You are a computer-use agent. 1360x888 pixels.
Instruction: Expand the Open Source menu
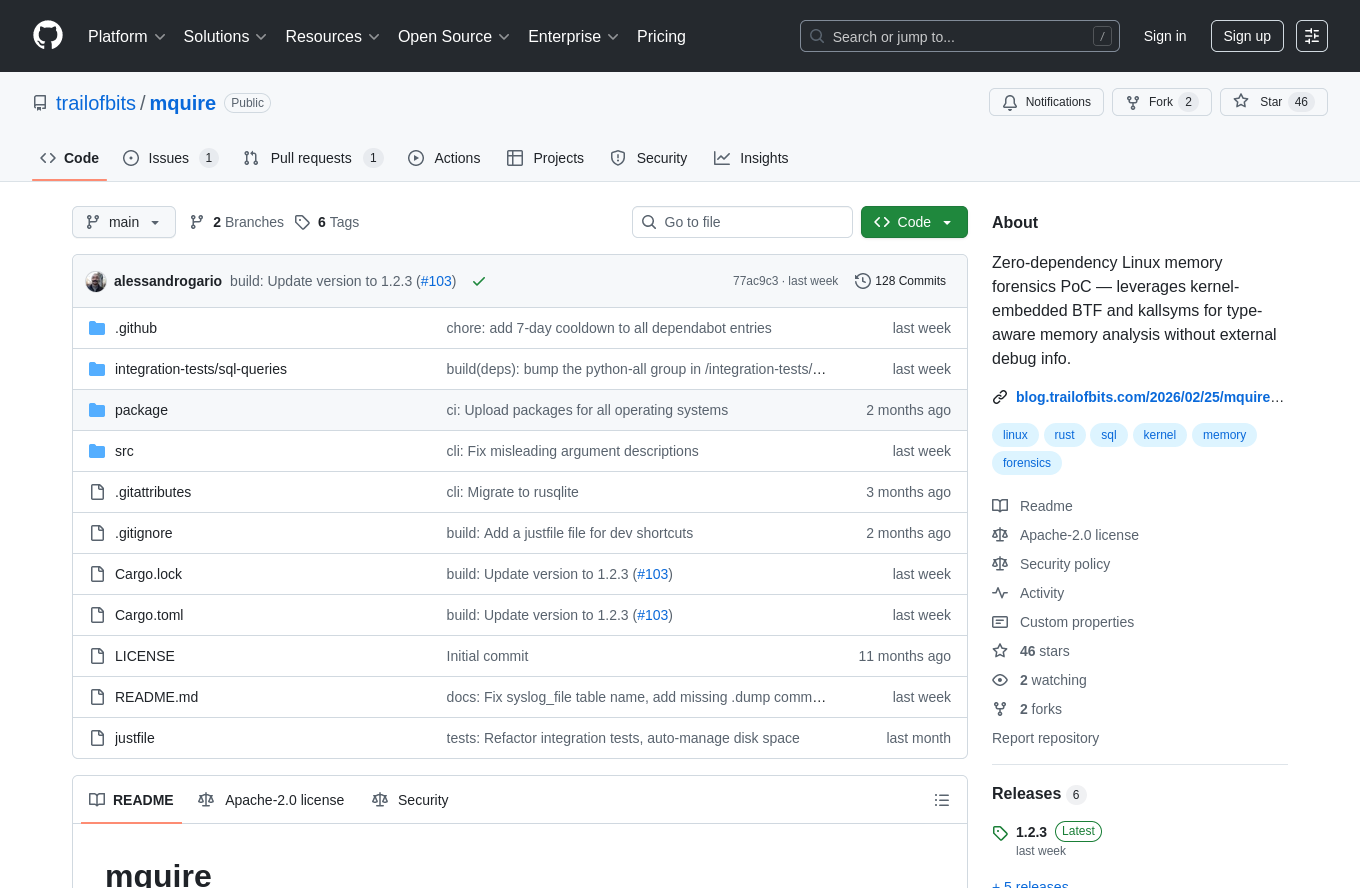[454, 36]
